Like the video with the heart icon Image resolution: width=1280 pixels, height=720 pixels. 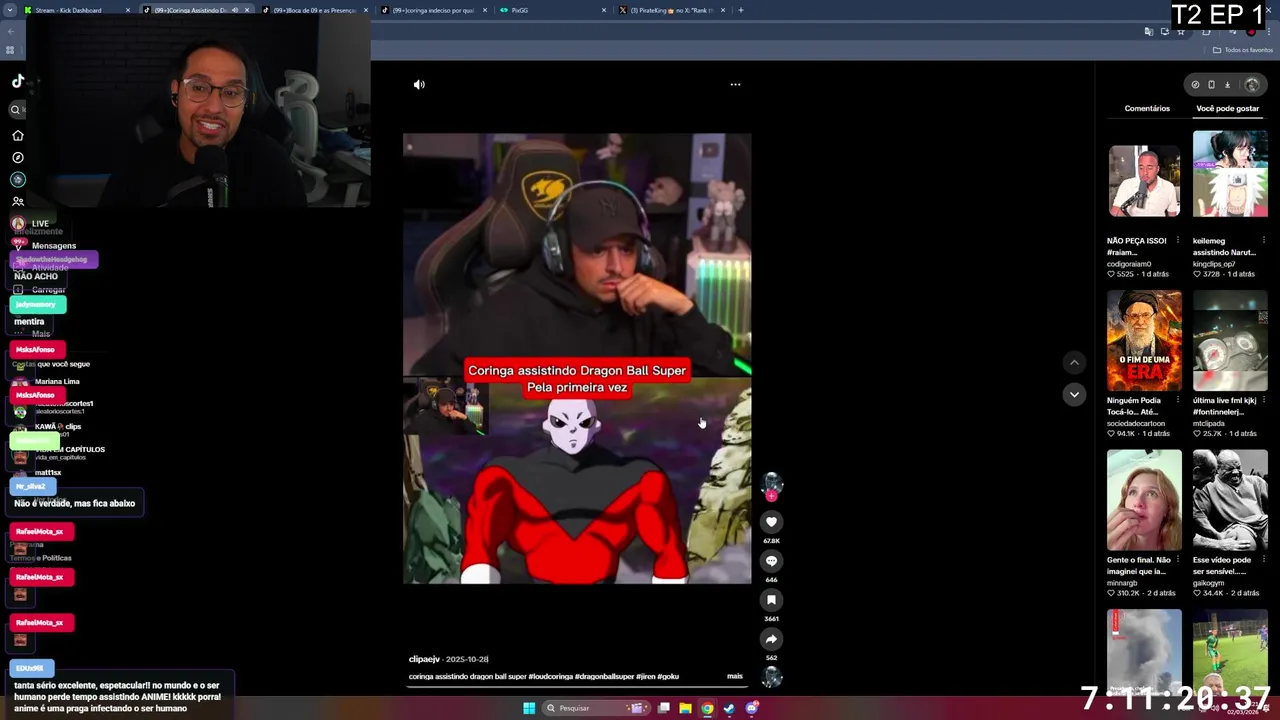pos(771,522)
